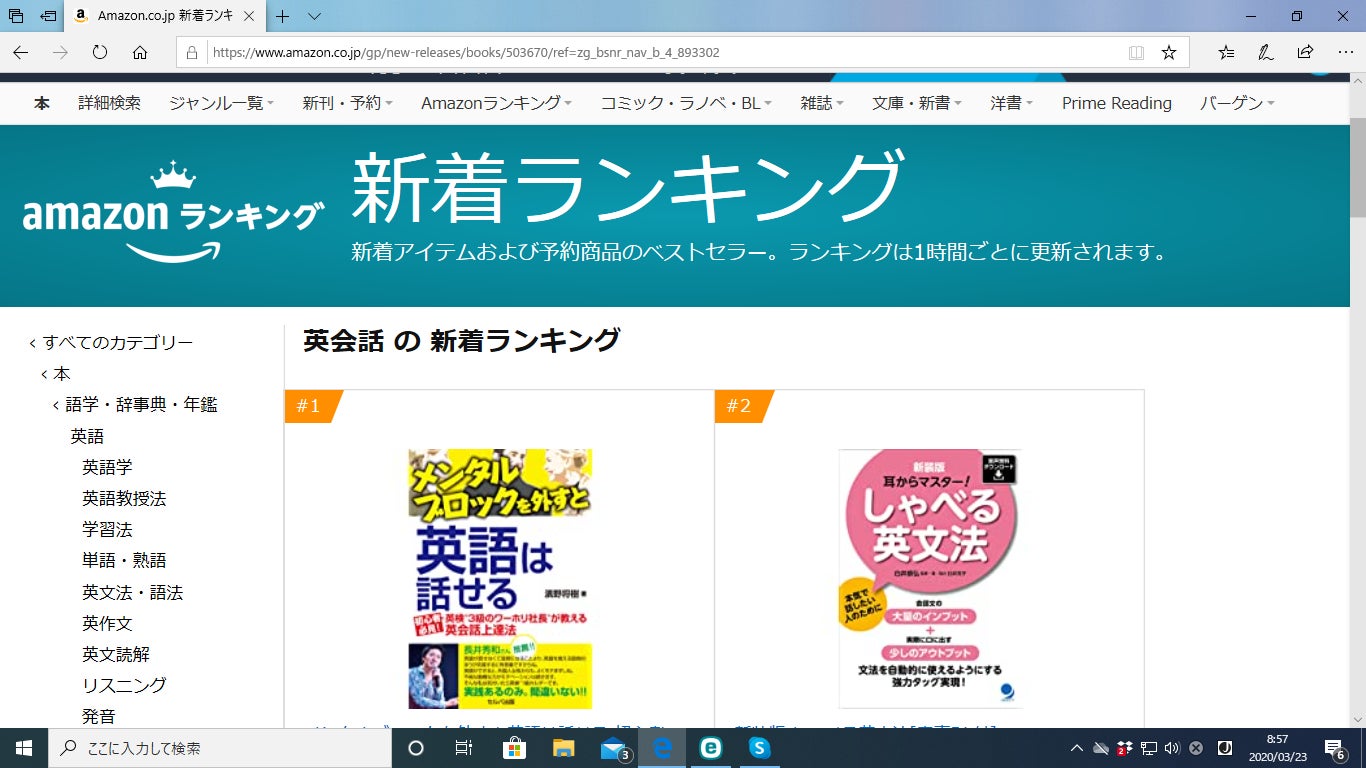This screenshot has height=768, width=1366.
Task: Open the 学習法 category link
Action: [107, 529]
